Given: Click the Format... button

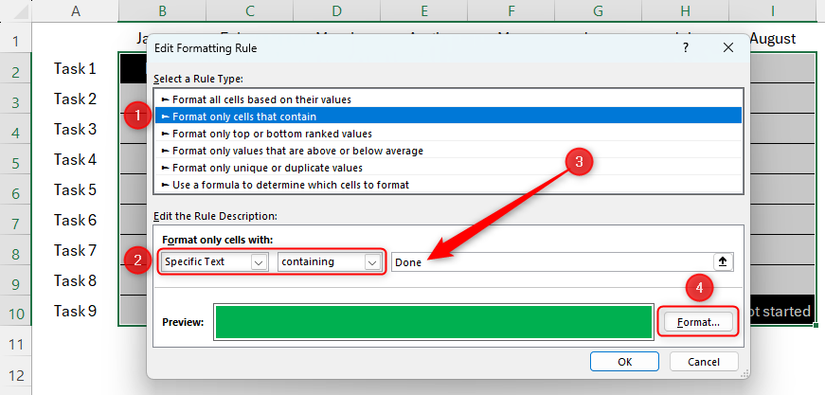Looking at the screenshot, I should (x=698, y=322).
